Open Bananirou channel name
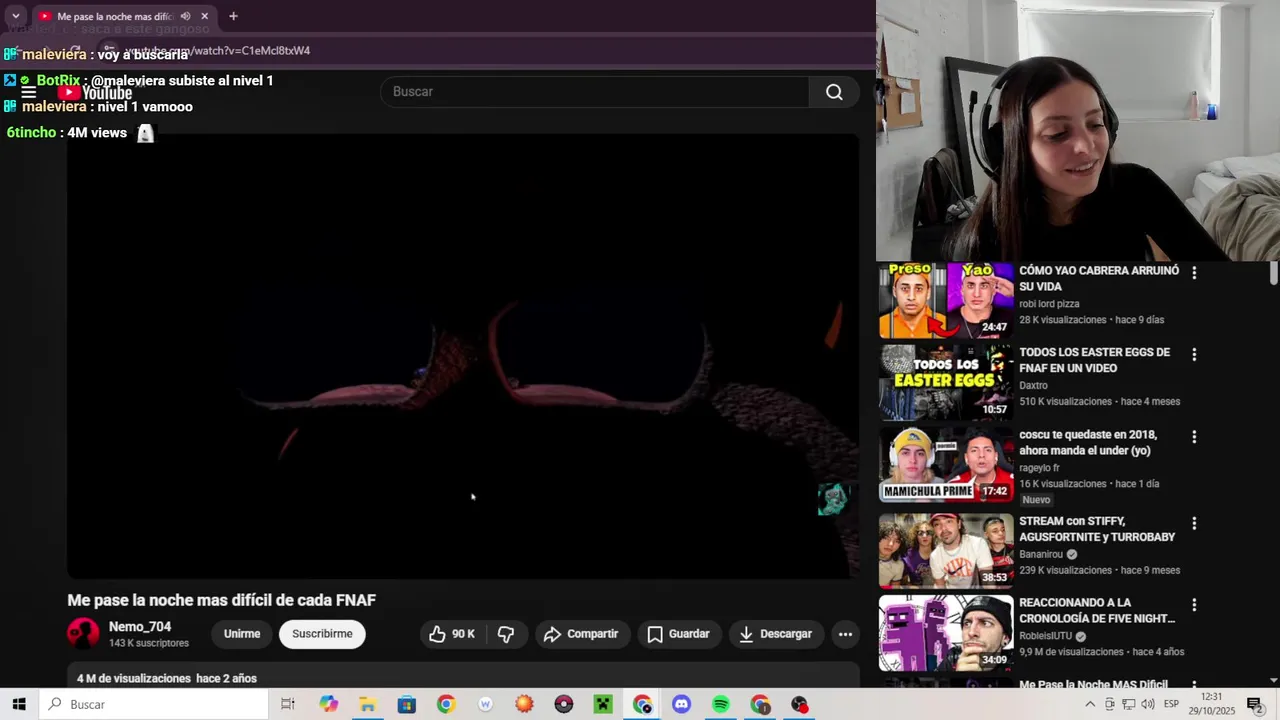The width and height of the screenshot is (1280, 720). click(1041, 554)
